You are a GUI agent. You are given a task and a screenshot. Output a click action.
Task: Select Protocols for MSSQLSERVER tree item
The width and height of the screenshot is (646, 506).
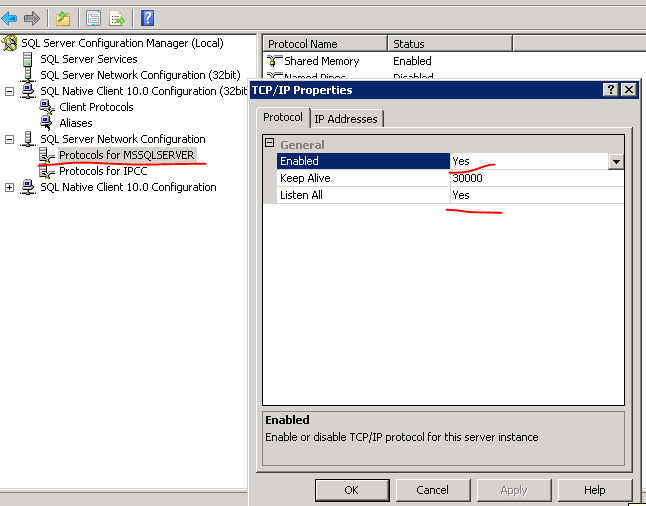[126, 155]
